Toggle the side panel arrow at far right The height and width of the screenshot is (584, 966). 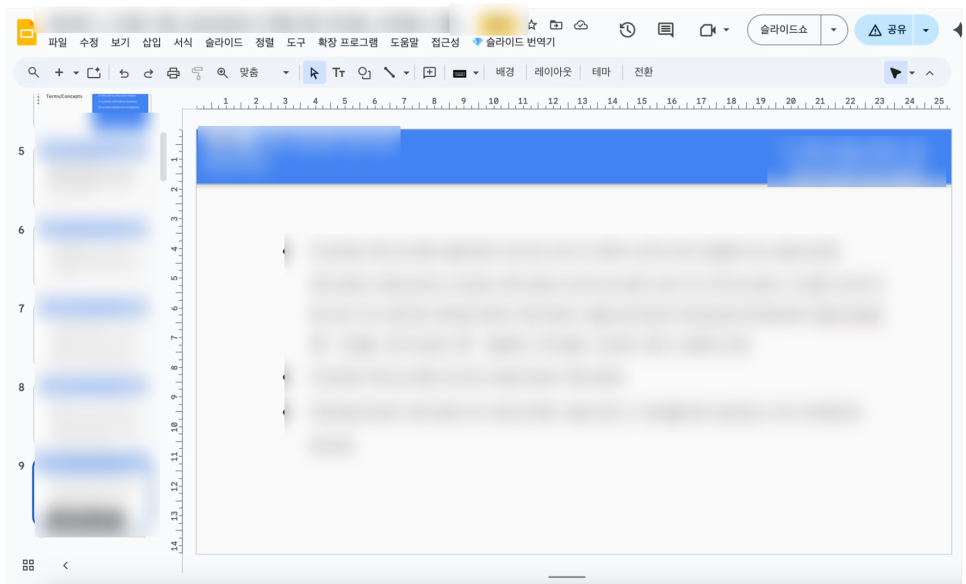[957, 30]
